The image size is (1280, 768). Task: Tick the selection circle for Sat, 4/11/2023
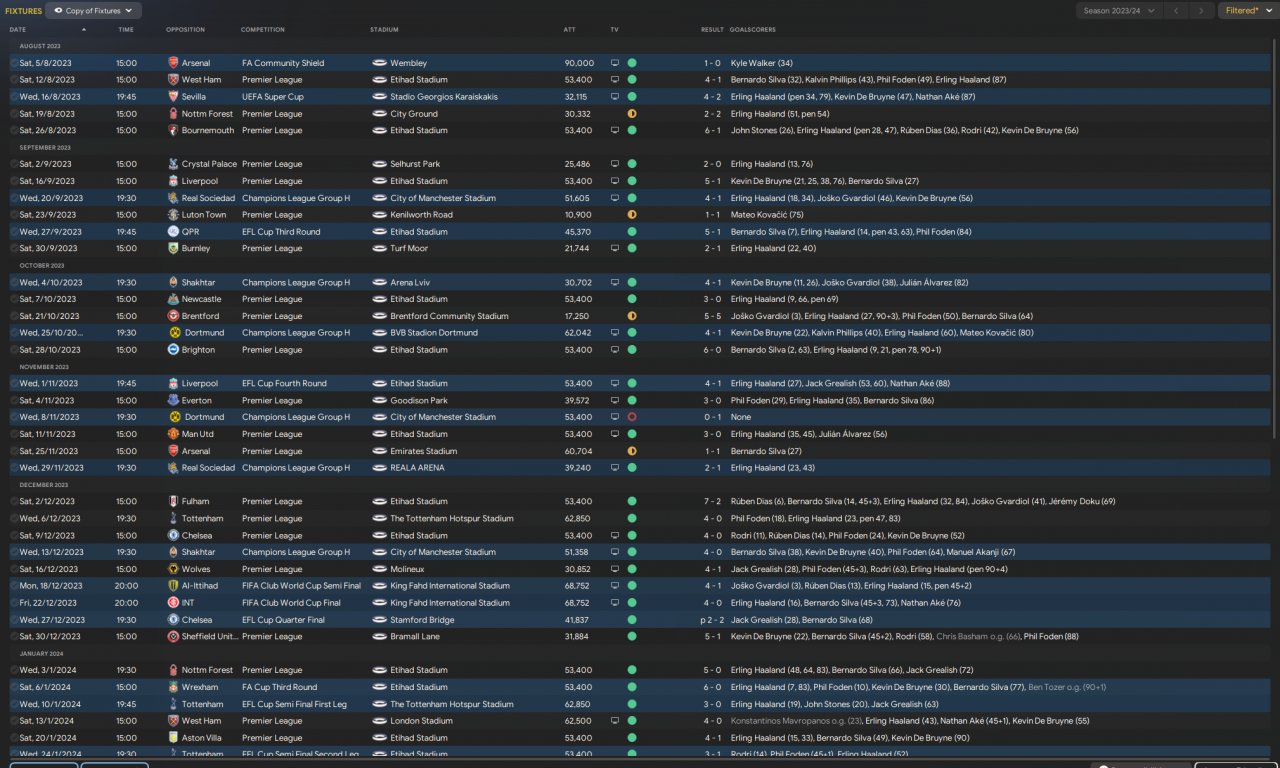coord(14,400)
